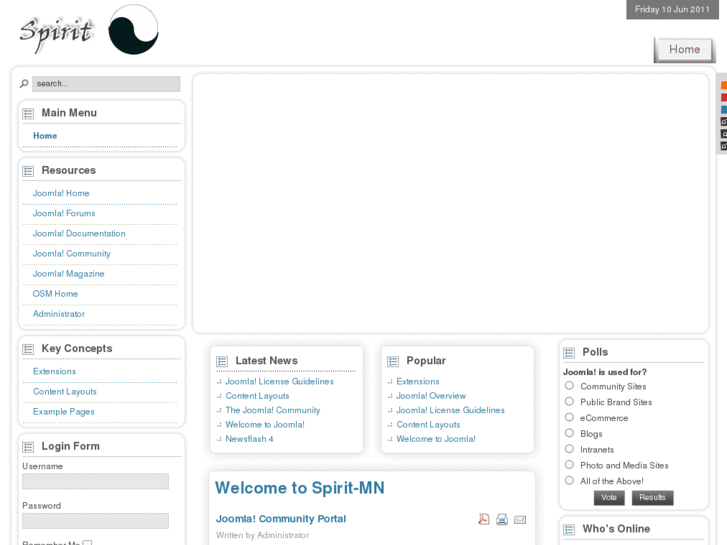Open the Joomla! Community Portal article title
Viewport: 727px width, 545px height.
[281, 519]
